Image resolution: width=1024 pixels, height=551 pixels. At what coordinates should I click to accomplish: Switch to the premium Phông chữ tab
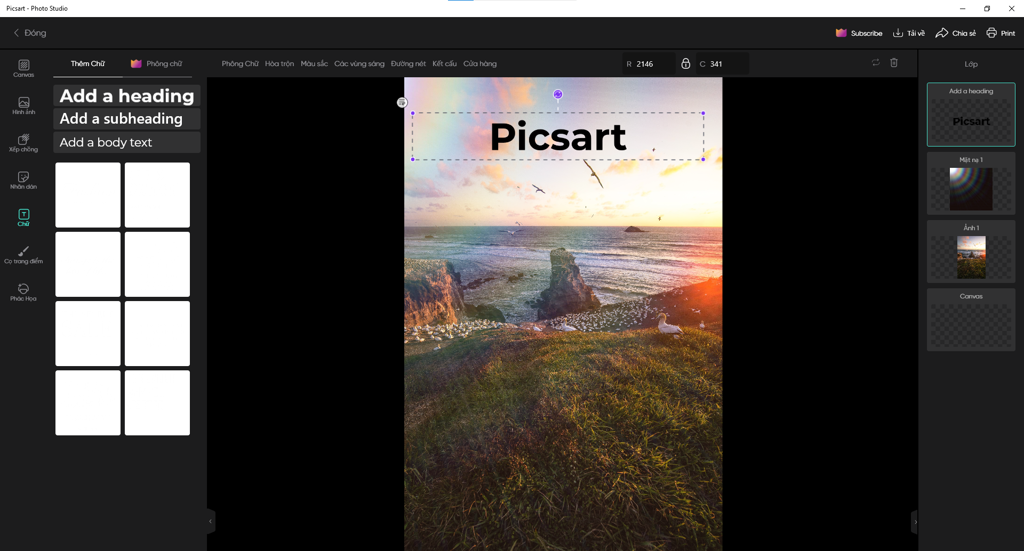(156, 63)
